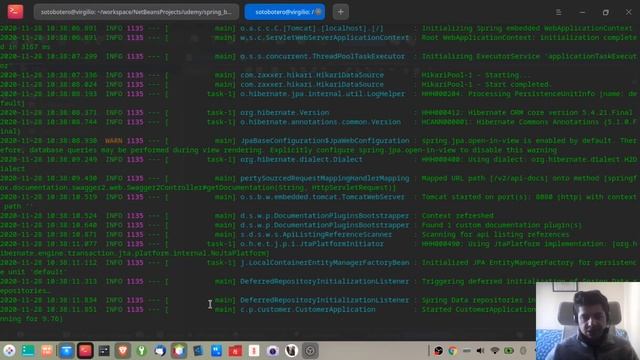
Task: Open the grey gear settings icon in dock
Action: pos(310,351)
